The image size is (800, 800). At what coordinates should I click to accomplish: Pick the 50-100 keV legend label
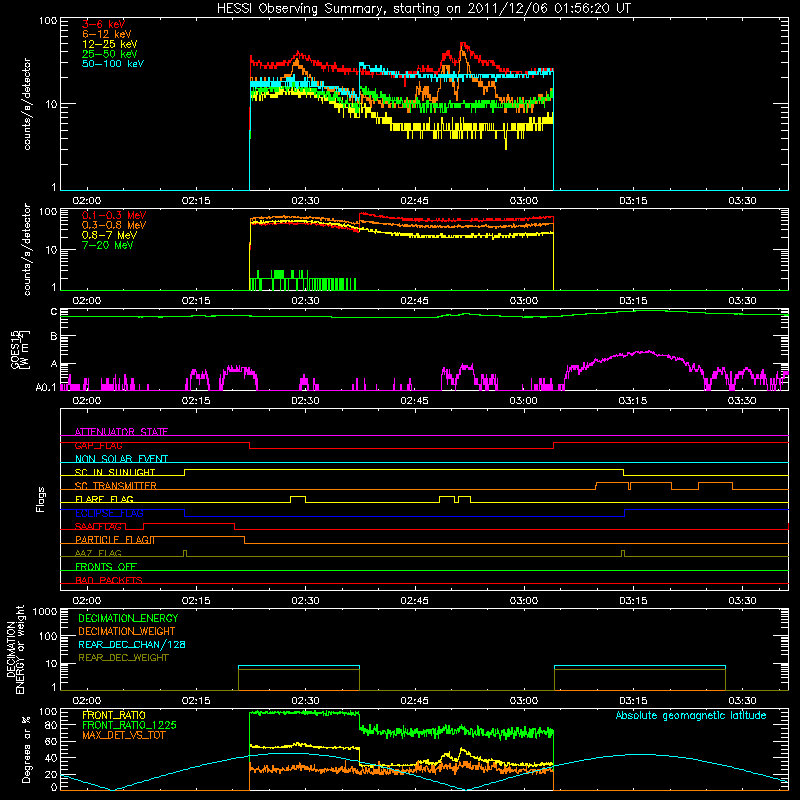pyautogui.click(x=113, y=64)
